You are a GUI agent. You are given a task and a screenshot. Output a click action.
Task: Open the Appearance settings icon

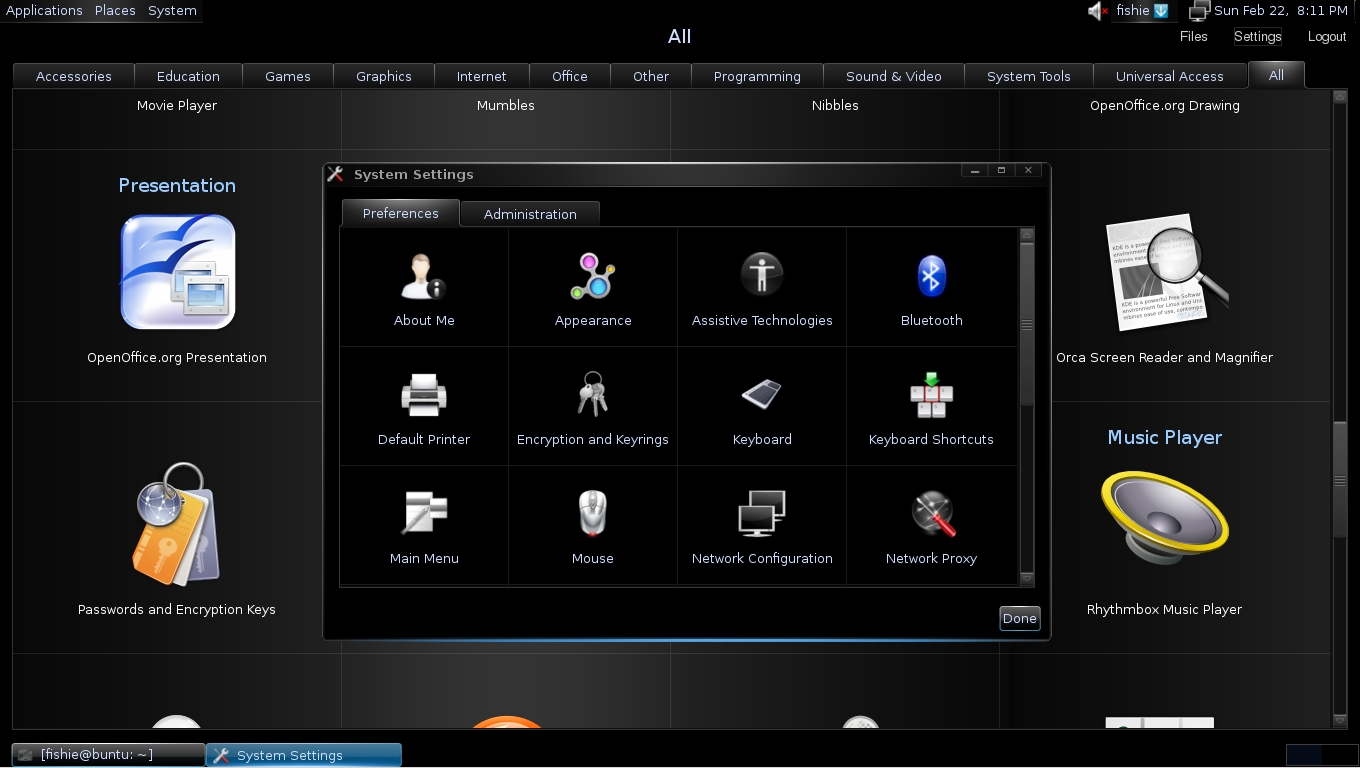[593, 277]
